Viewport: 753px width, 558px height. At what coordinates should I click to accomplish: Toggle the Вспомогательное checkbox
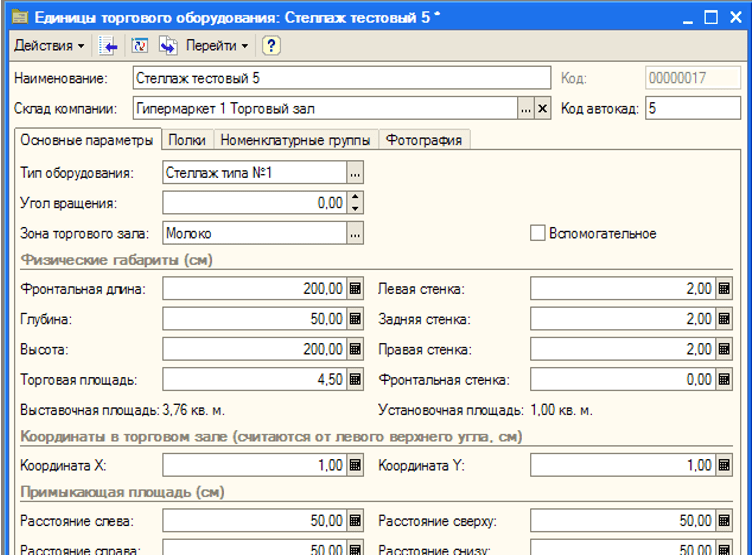pyautogui.click(x=537, y=233)
